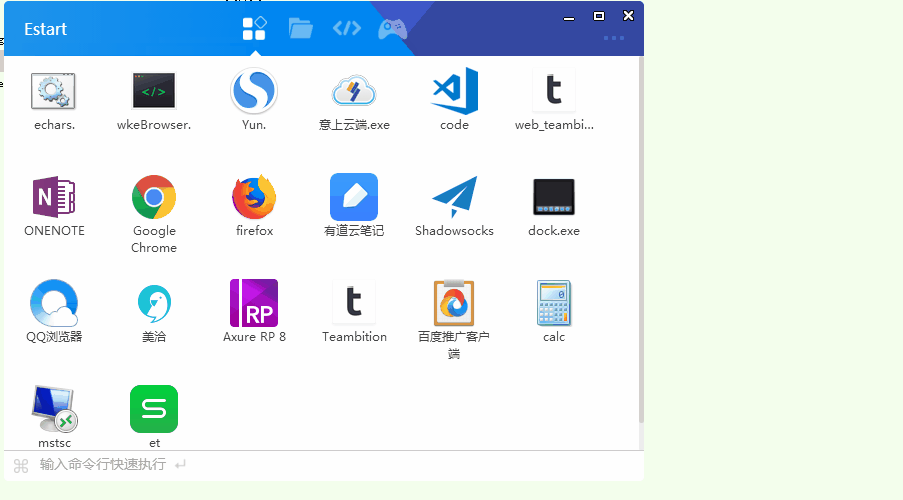The height and width of the screenshot is (500, 903).
Task: Open QQ浏览器 browser icon
Action: tap(54, 303)
